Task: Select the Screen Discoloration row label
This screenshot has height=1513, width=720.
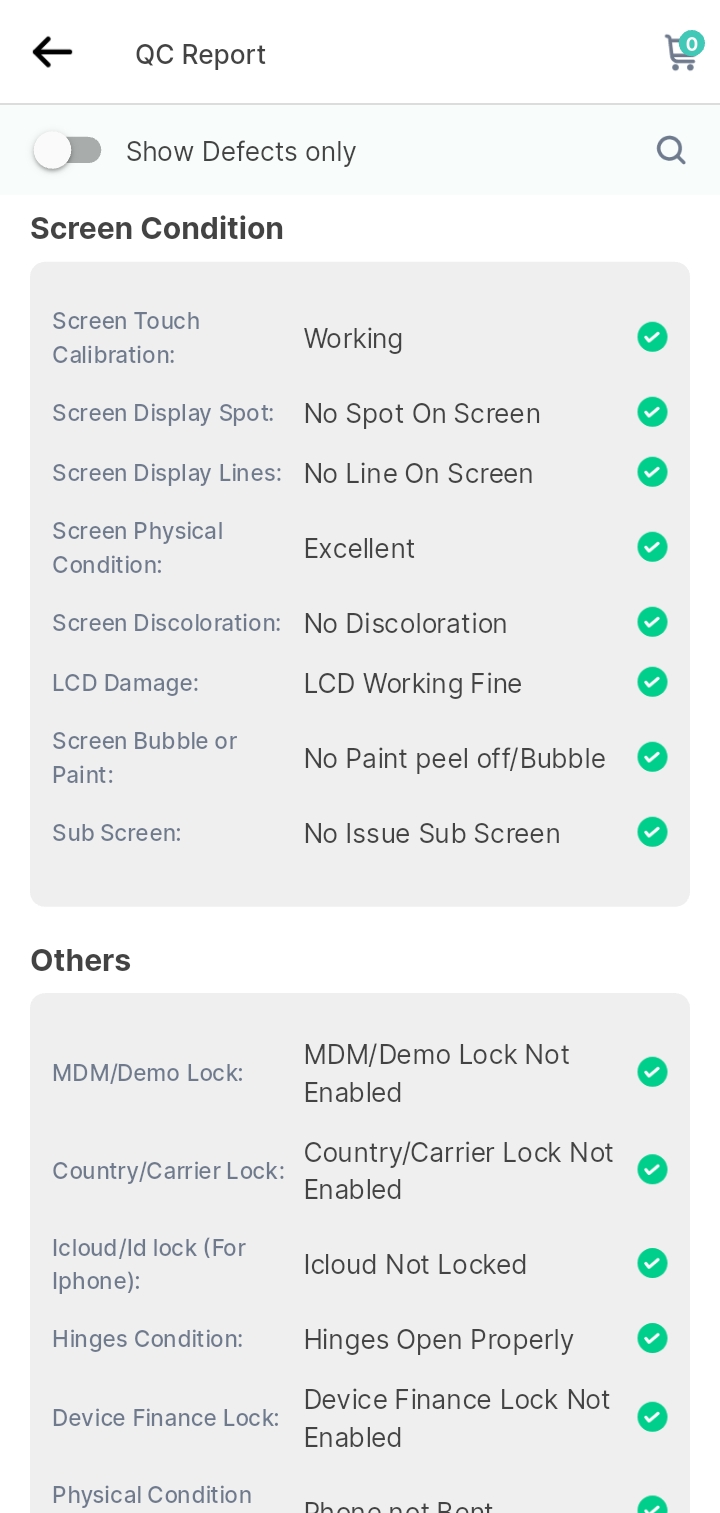Action: pos(167,623)
